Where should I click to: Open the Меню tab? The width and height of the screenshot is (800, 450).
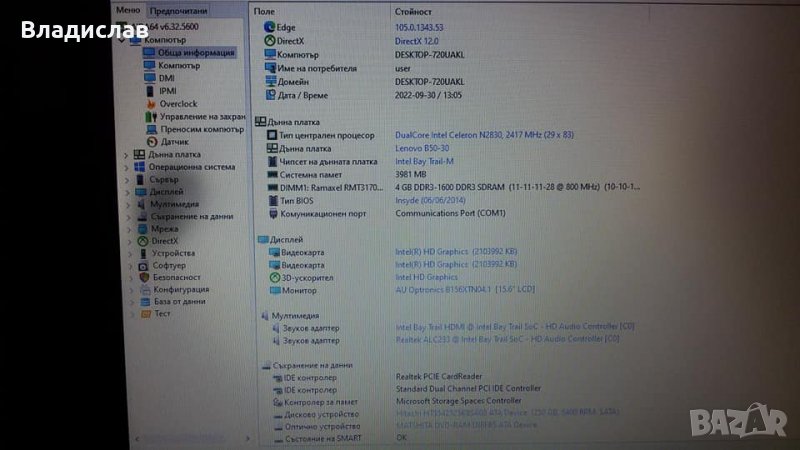[128, 10]
